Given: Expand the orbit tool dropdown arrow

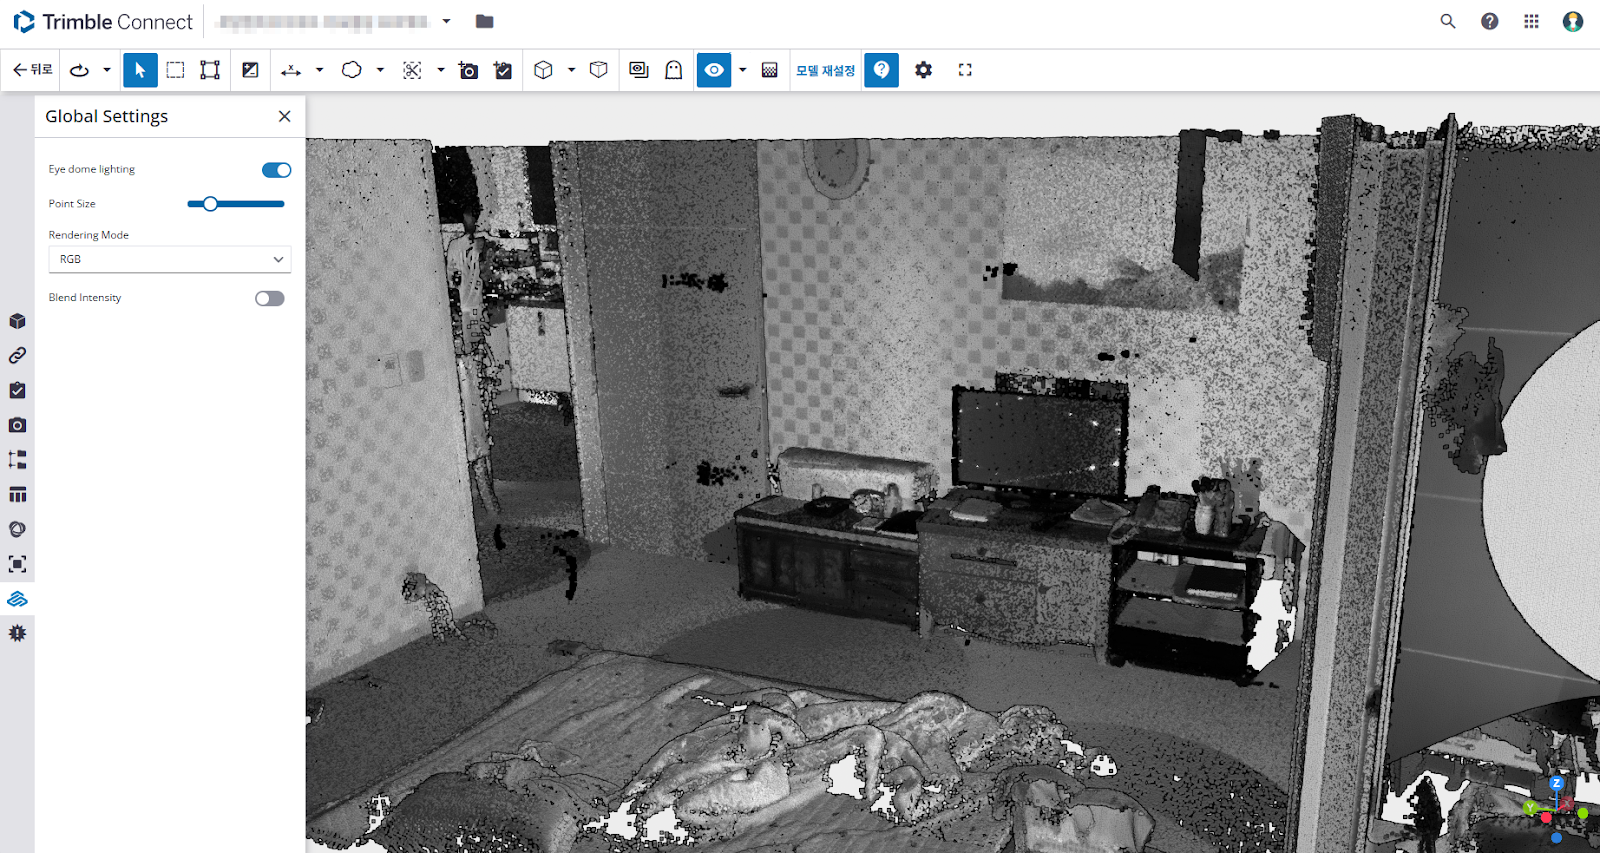Looking at the screenshot, I should pos(107,70).
